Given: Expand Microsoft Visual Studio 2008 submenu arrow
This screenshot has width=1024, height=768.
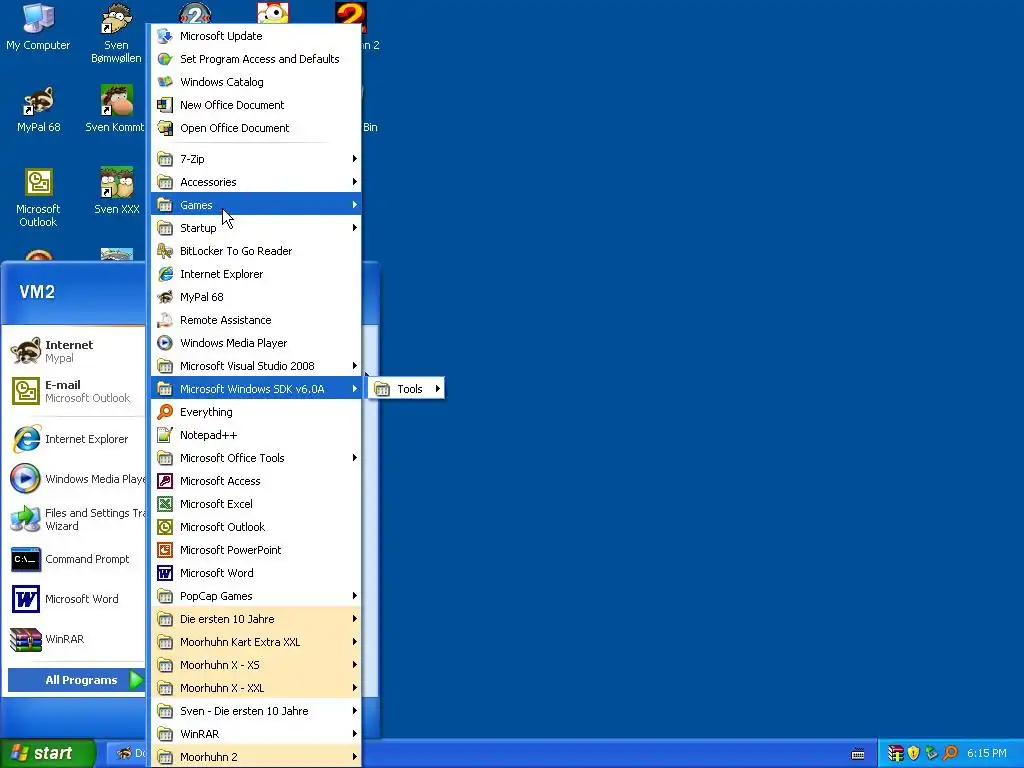Looking at the screenshot, I should [x=355, y=366].
